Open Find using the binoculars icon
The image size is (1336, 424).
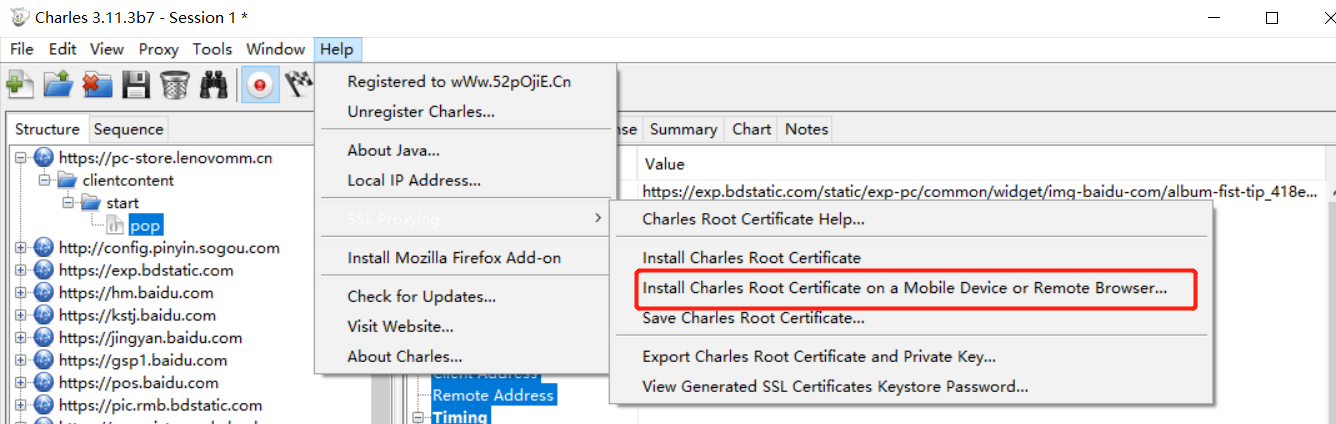[213, 86]
